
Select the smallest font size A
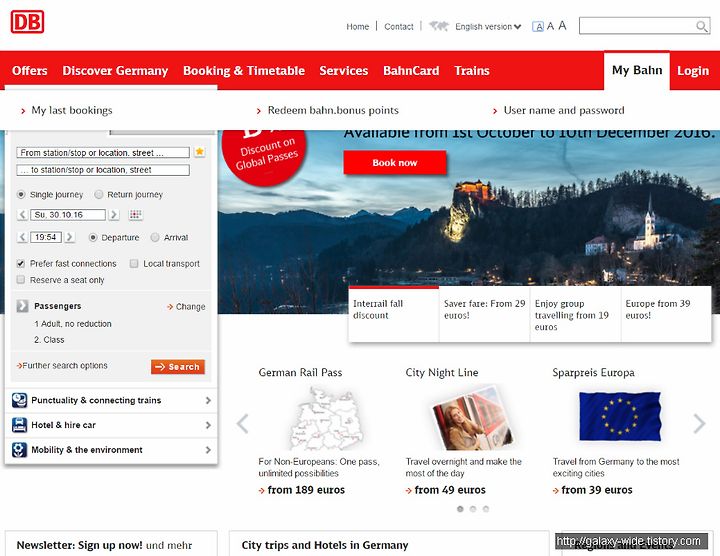click(538, 27)
